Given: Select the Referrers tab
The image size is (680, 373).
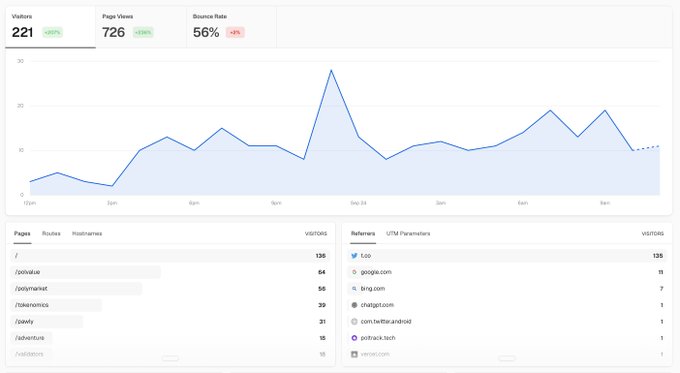Looking at the screenshot, I should pos(363,234).
